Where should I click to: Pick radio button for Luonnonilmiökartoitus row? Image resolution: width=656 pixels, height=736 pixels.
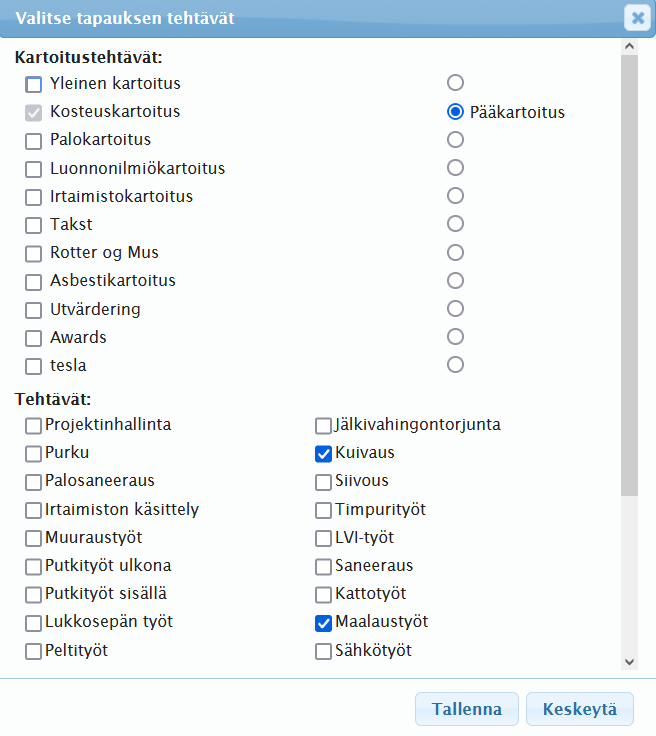(x=456, y=168)
